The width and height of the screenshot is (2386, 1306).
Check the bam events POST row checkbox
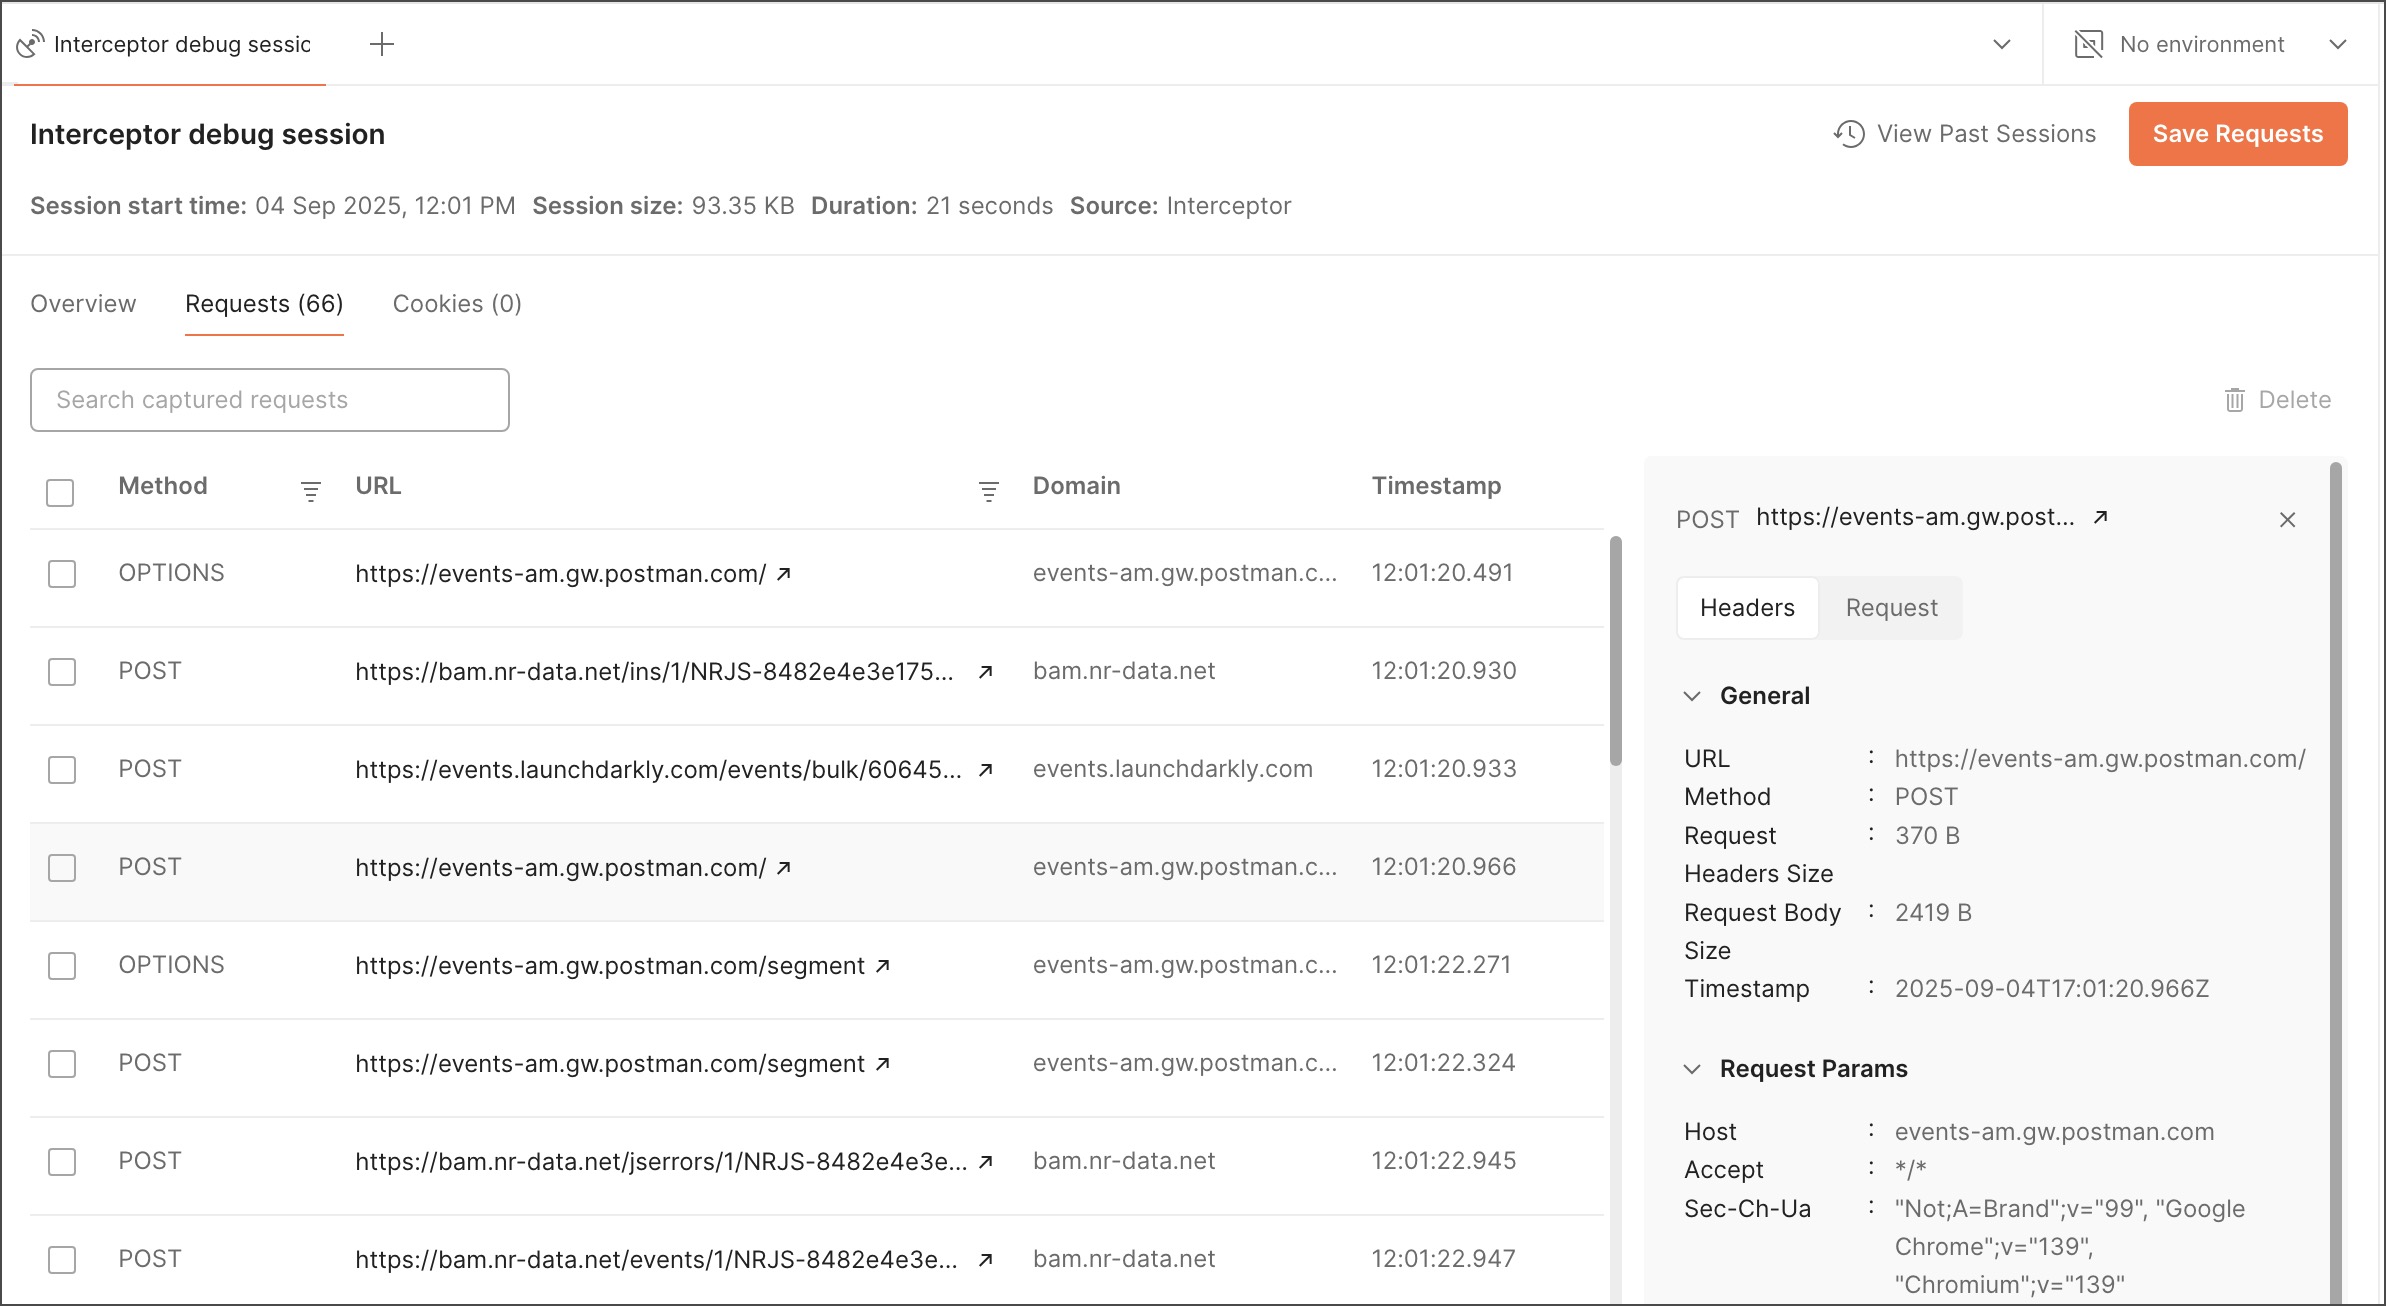pos(62,1260)
